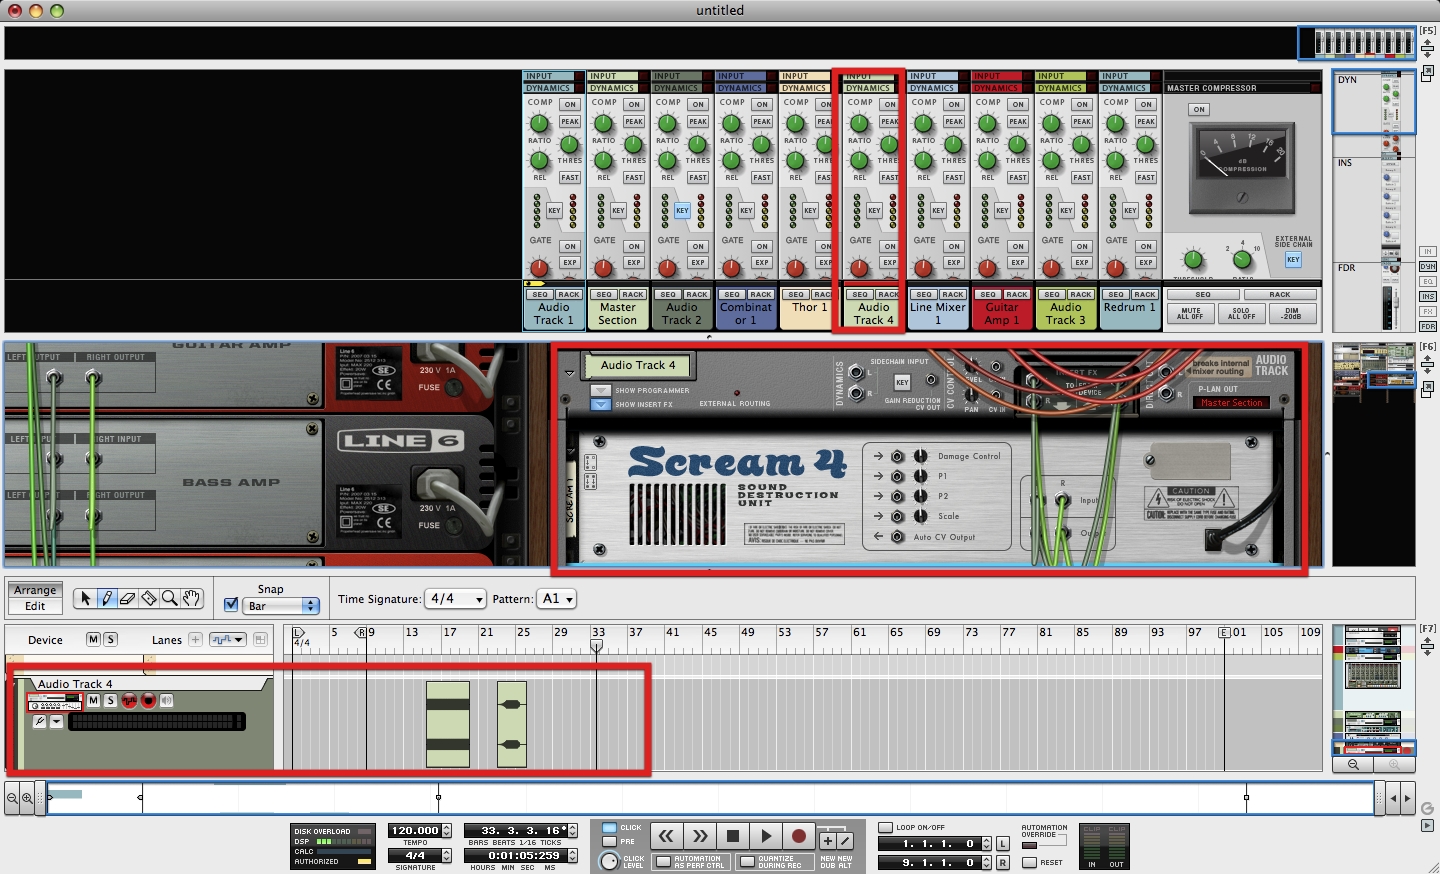Image resolution: width=1440 pixels, height=874 pixels.
Task: Adjust the Tempo stepper arrows
Action: click(447, 830)
